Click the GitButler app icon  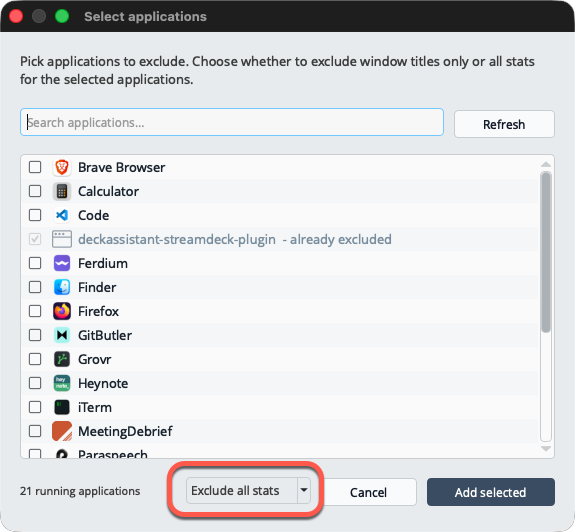(x=62, y=335)
